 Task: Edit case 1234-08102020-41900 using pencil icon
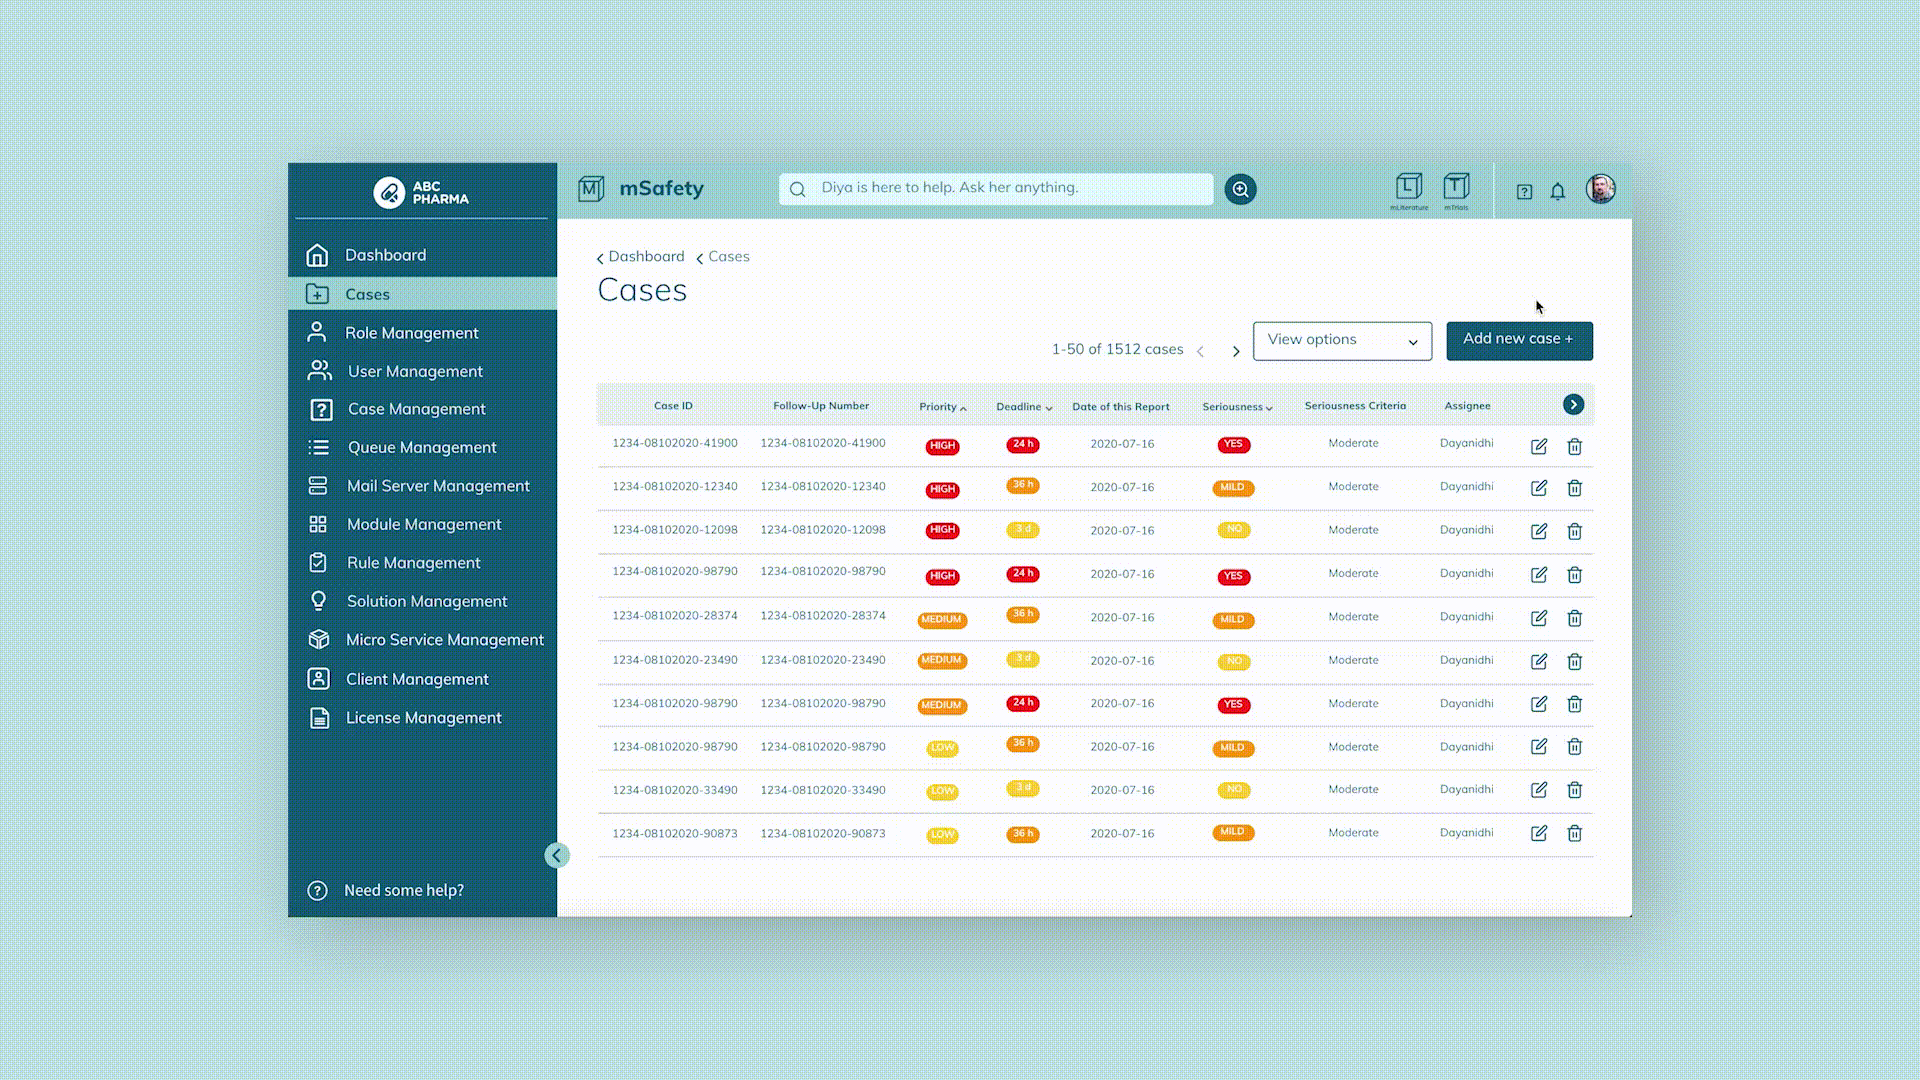pos(1538,446)
